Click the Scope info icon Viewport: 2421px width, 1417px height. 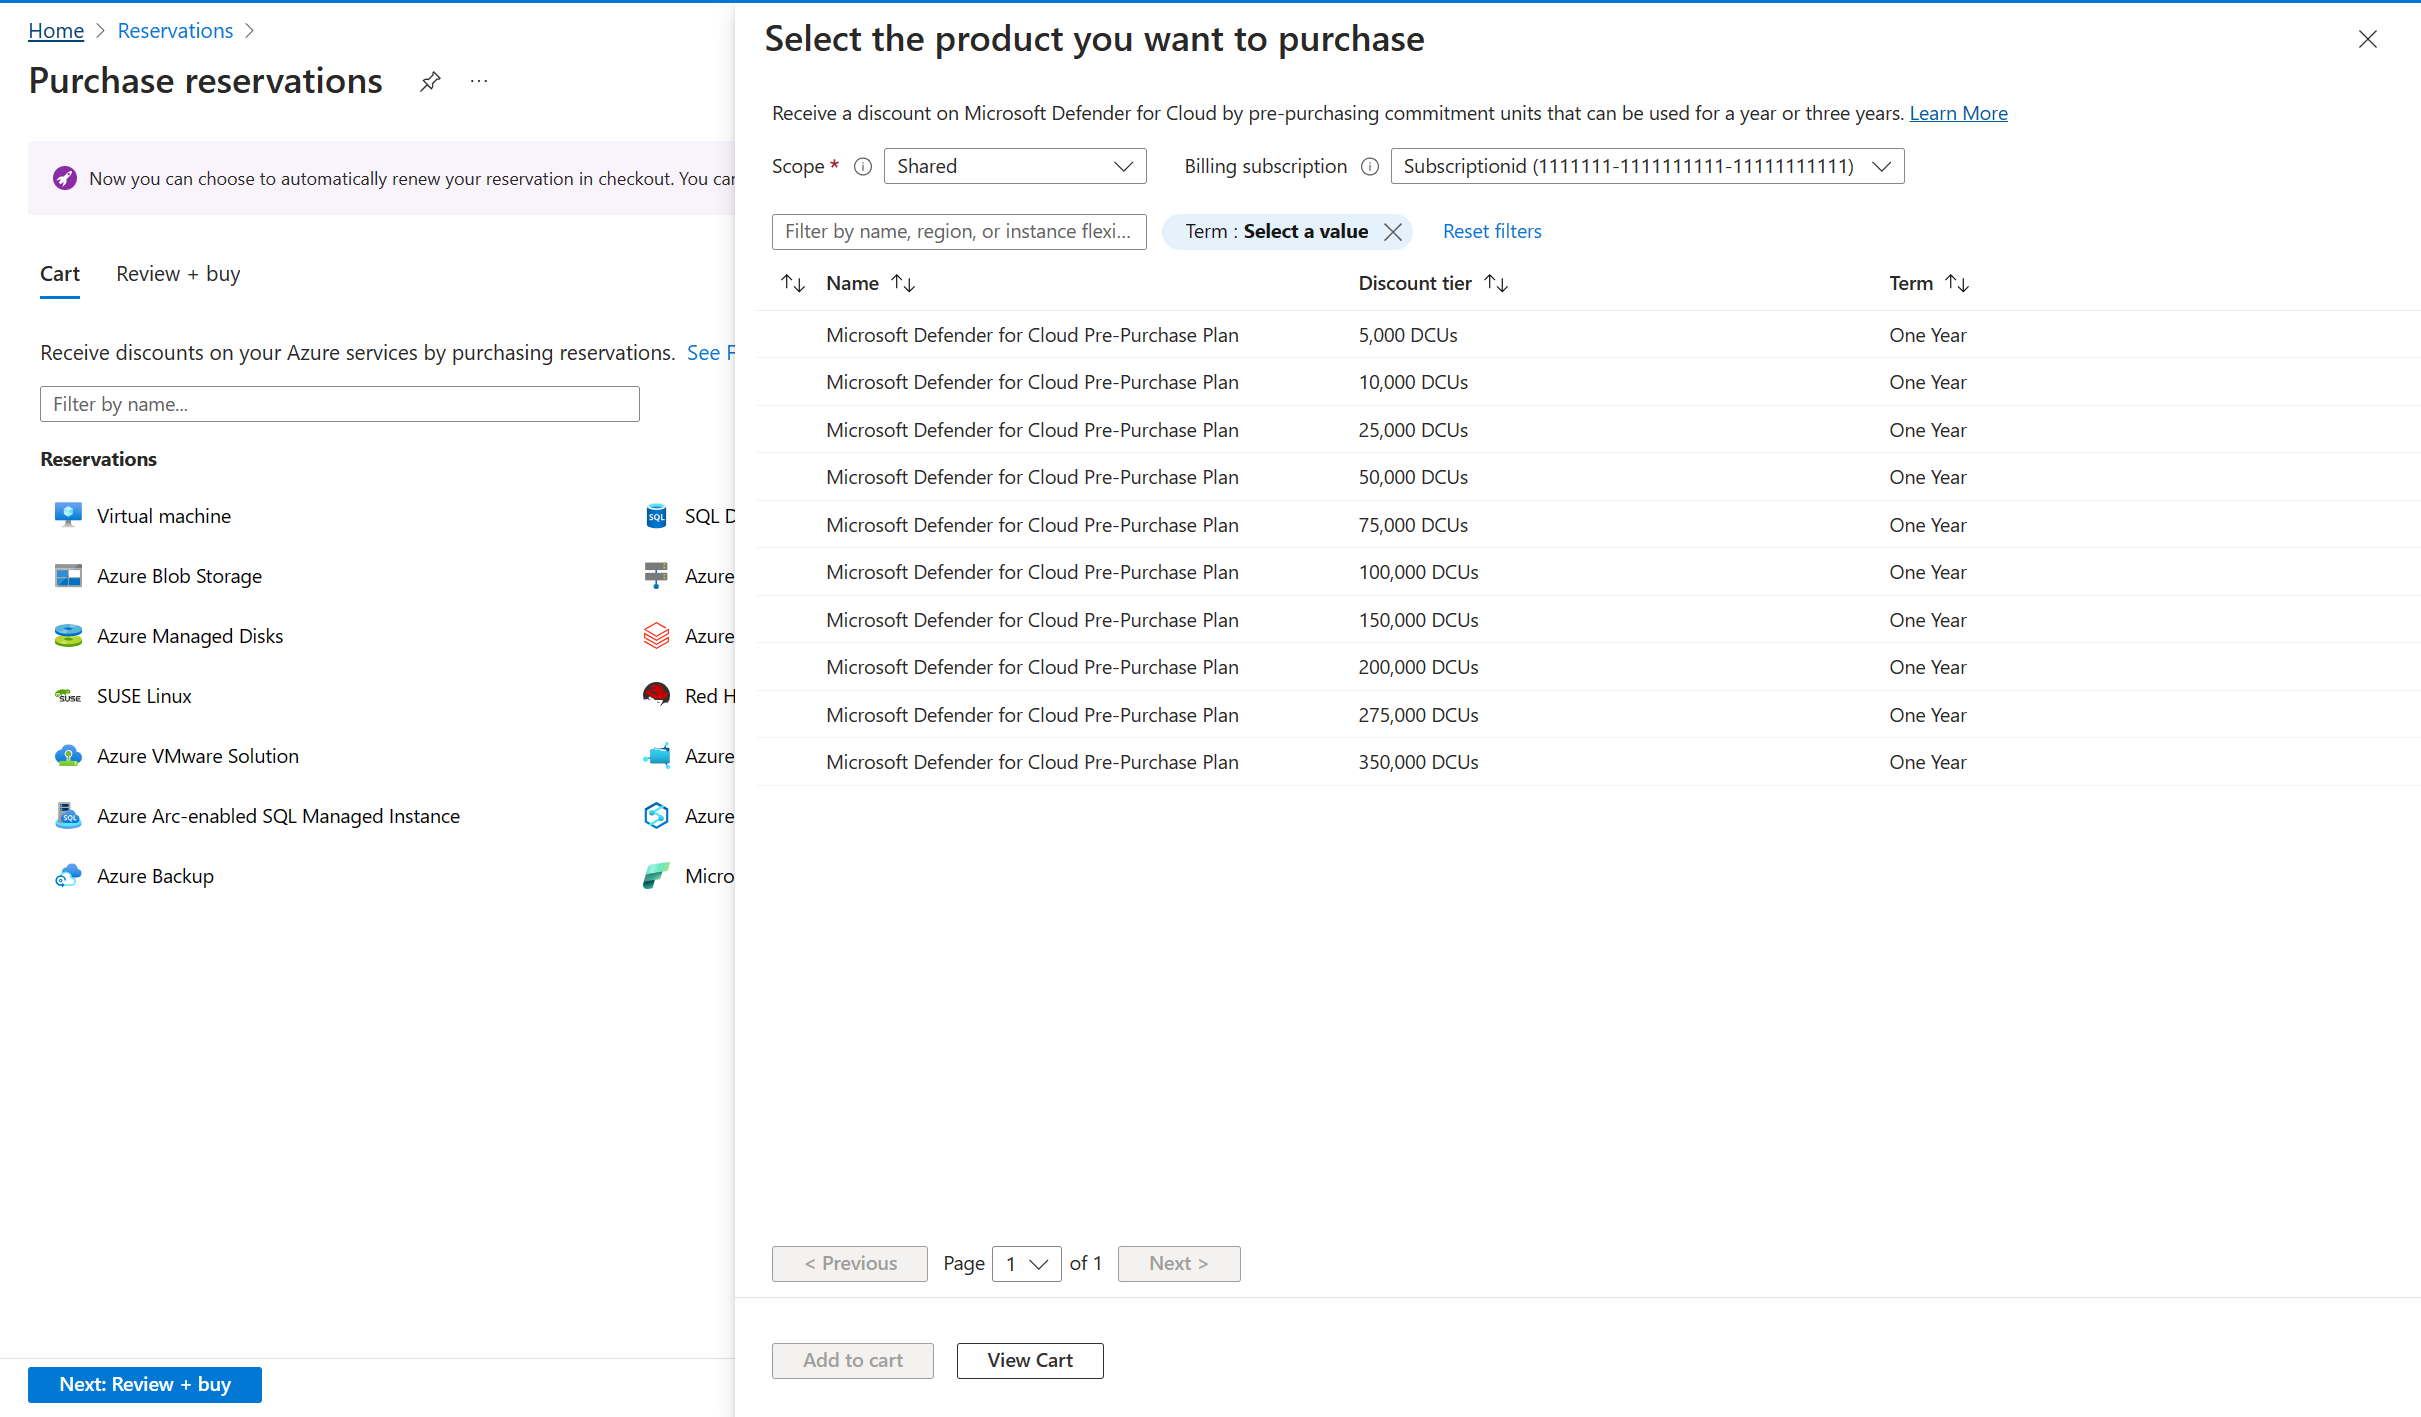[x=863, y=167]
